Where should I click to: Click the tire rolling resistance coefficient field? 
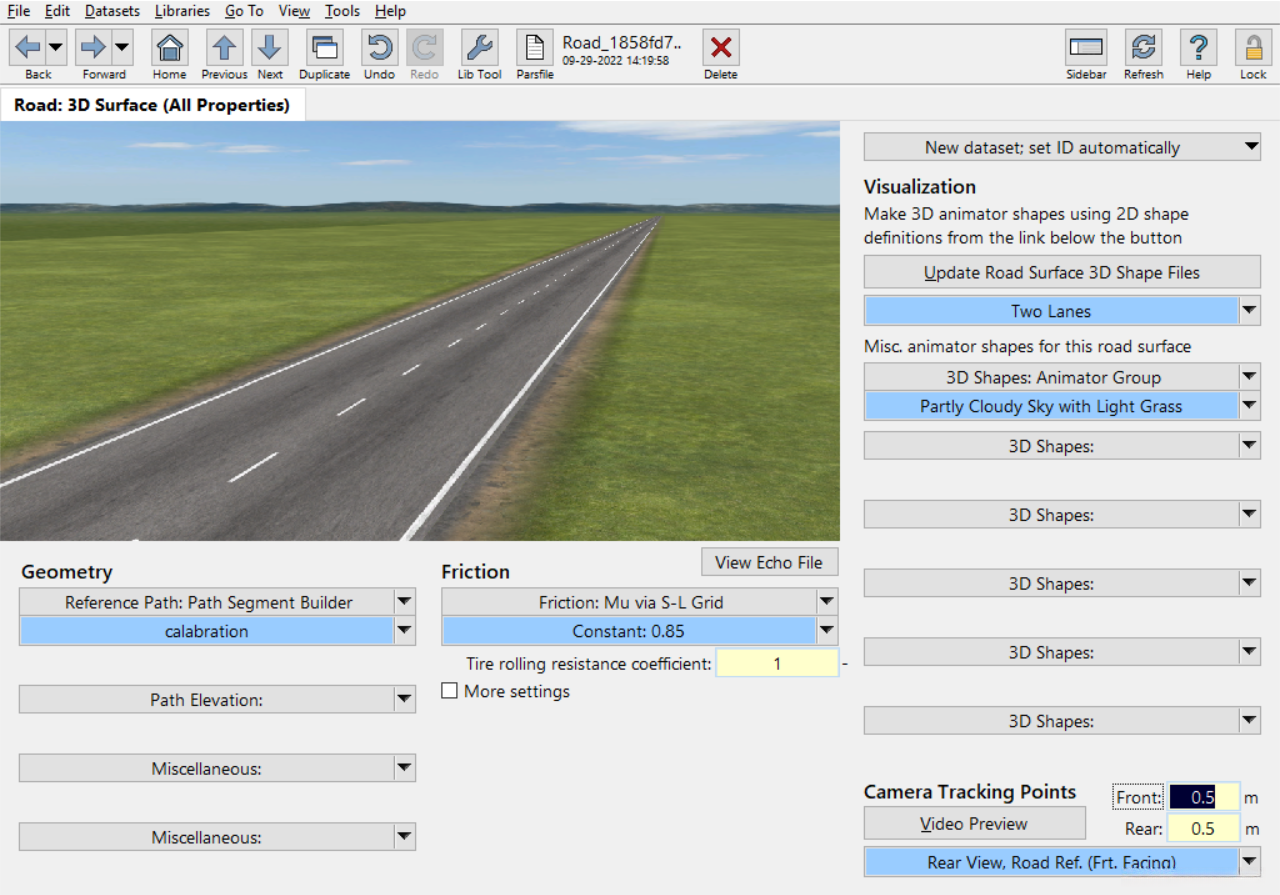coord(777,663)
